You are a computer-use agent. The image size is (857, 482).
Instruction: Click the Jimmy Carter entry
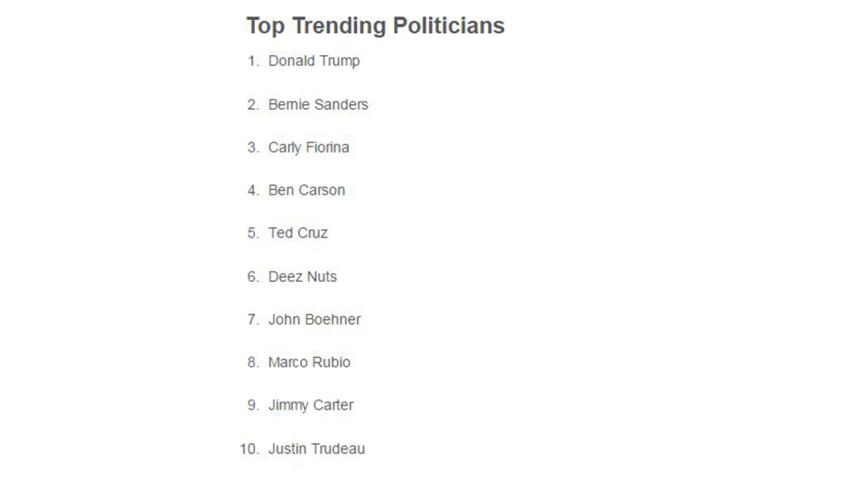(x=311, y=405)
